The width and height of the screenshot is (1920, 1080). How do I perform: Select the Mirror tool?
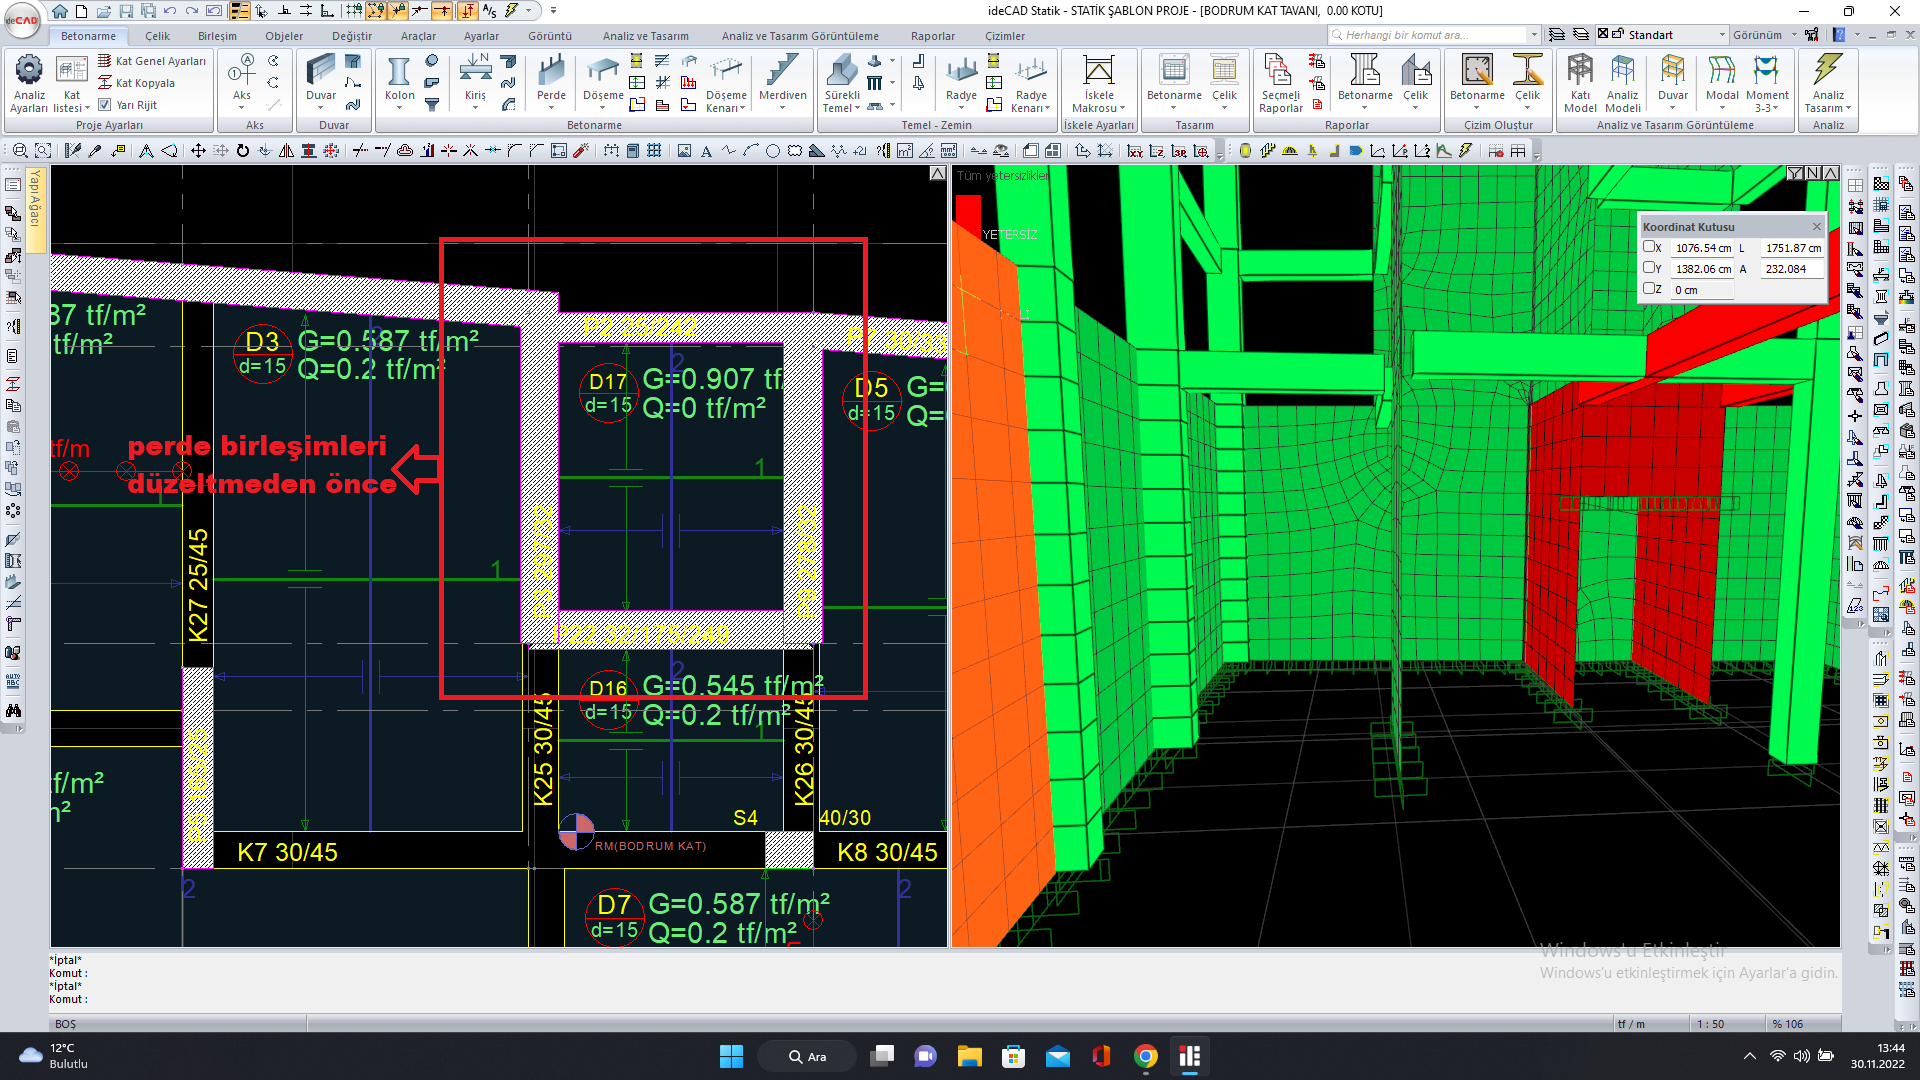(286, 151)
